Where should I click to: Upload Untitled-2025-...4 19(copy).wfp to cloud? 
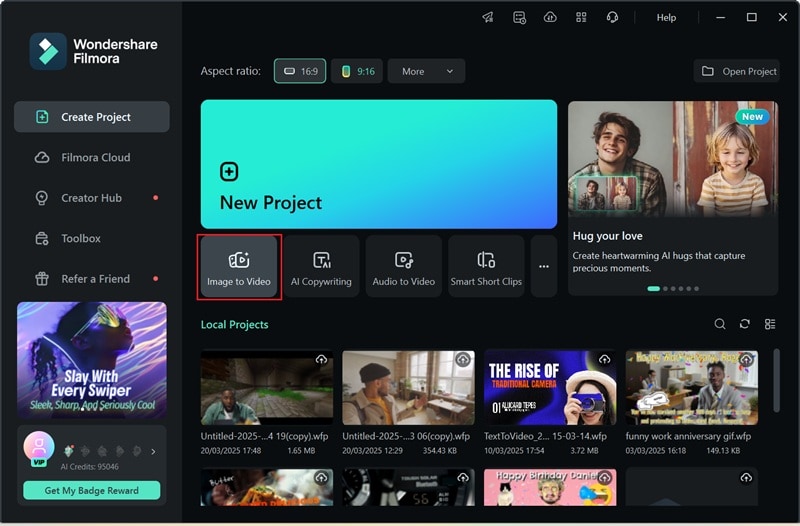[x=321, y=359]
